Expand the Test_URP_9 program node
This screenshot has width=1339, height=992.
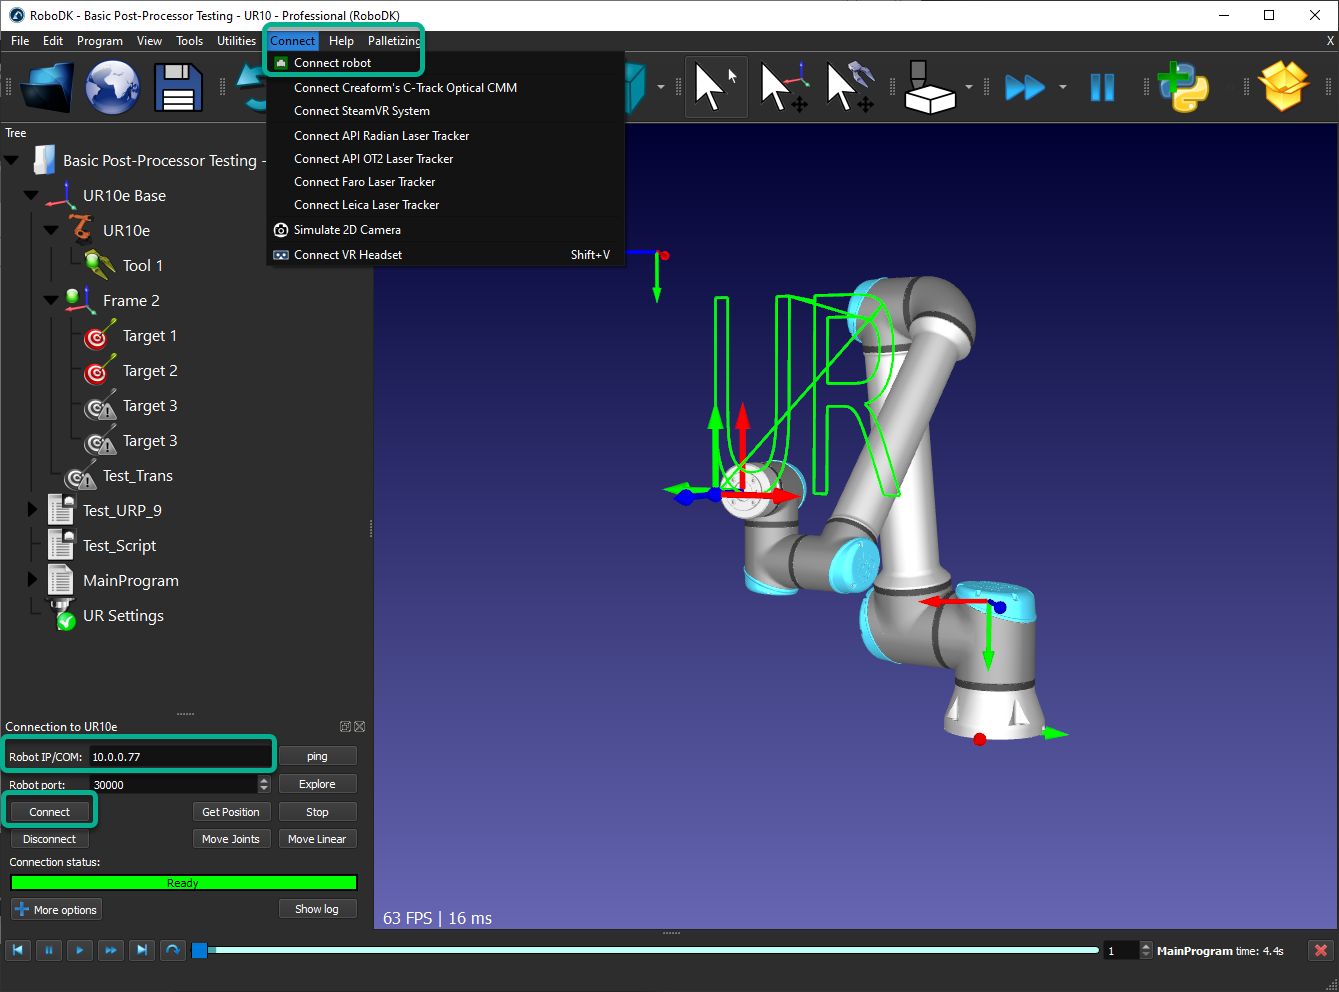pos(32,510)
